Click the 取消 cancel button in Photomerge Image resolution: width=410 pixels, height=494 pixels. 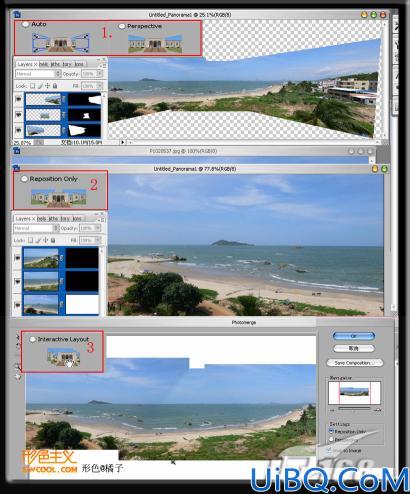click(x=354, y=348)
